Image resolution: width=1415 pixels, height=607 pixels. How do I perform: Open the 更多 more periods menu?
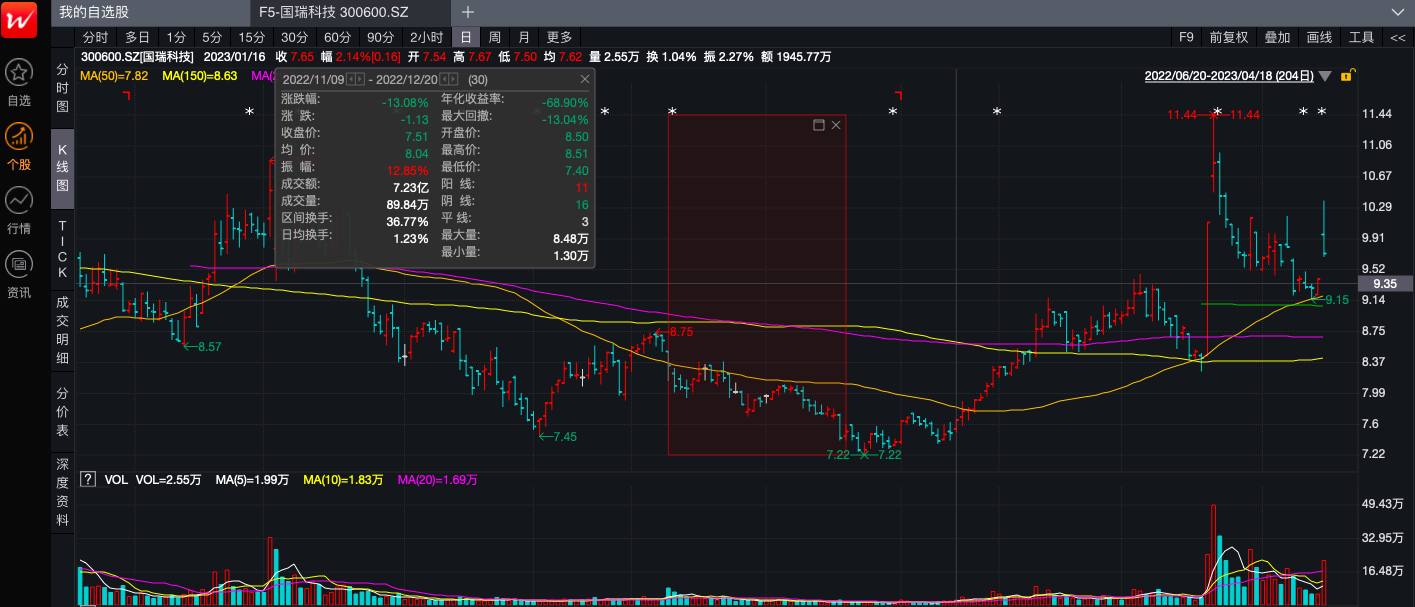point(560,37)
